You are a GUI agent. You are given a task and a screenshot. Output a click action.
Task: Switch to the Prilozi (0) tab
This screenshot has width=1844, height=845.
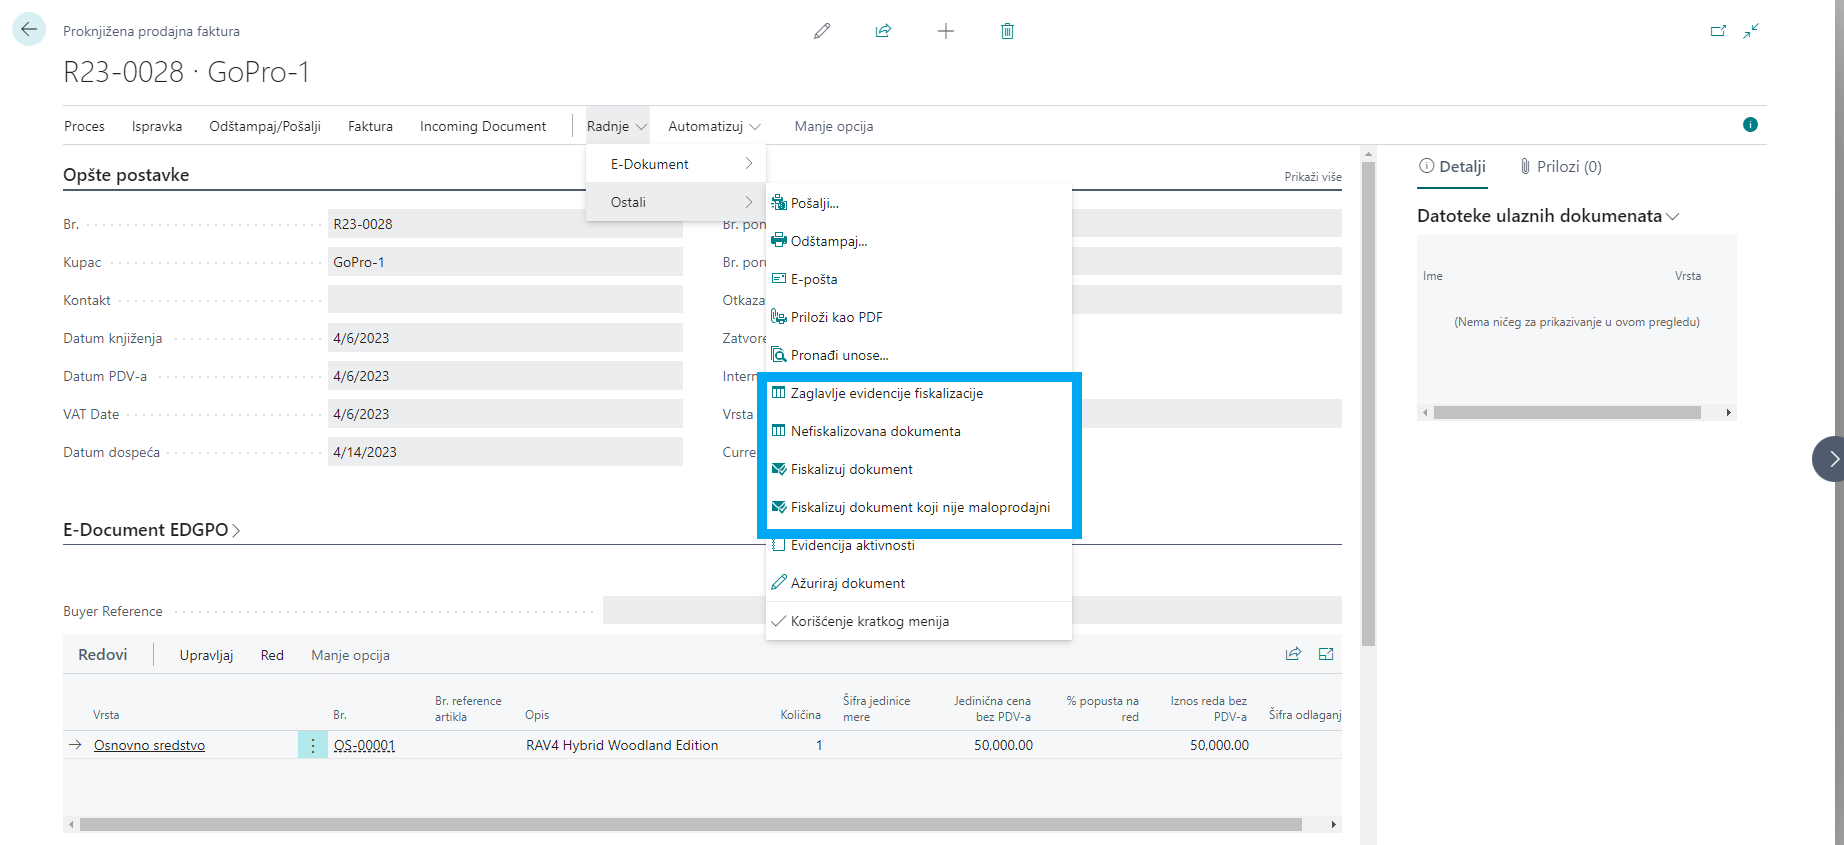(1560, 167)
